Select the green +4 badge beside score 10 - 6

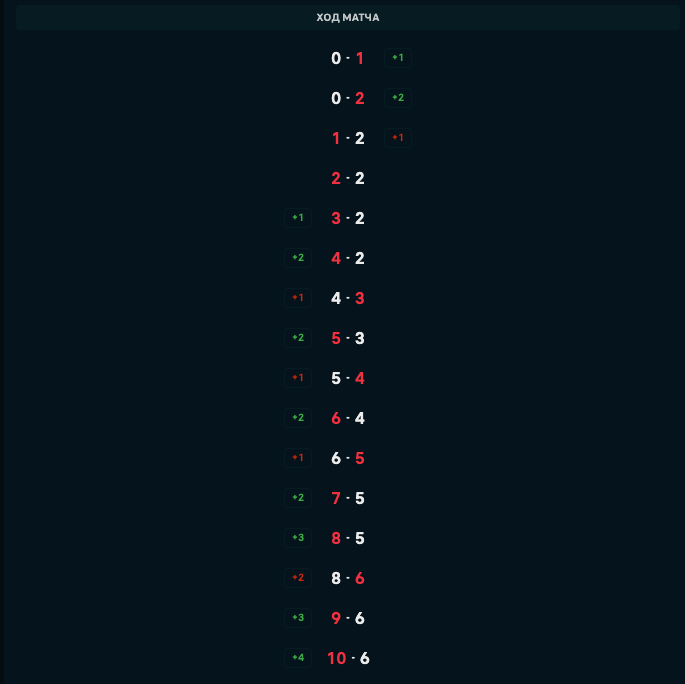tap(298, 658)
